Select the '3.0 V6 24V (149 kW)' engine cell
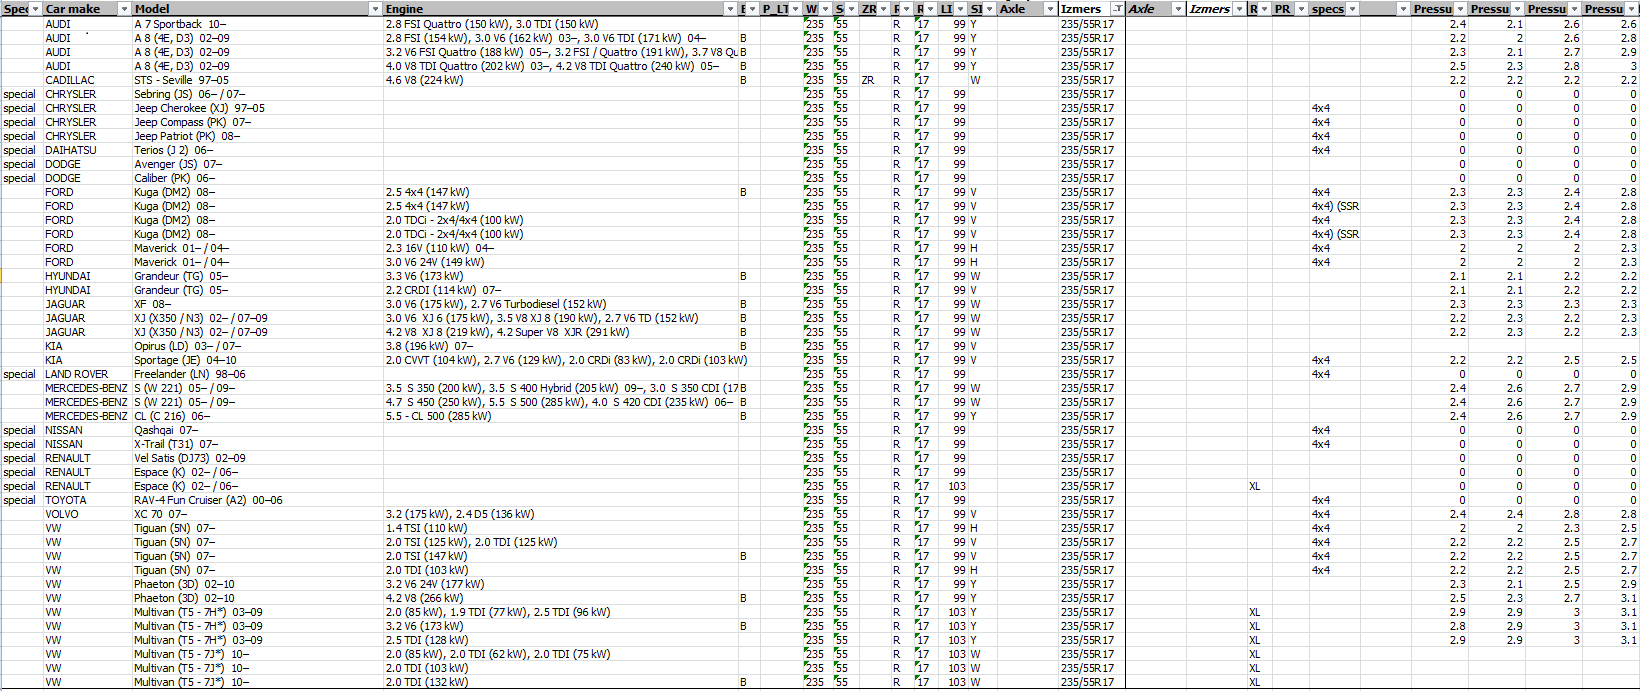Image resolution: width=1640 pixels, height=691 pixels. [560, 262]
